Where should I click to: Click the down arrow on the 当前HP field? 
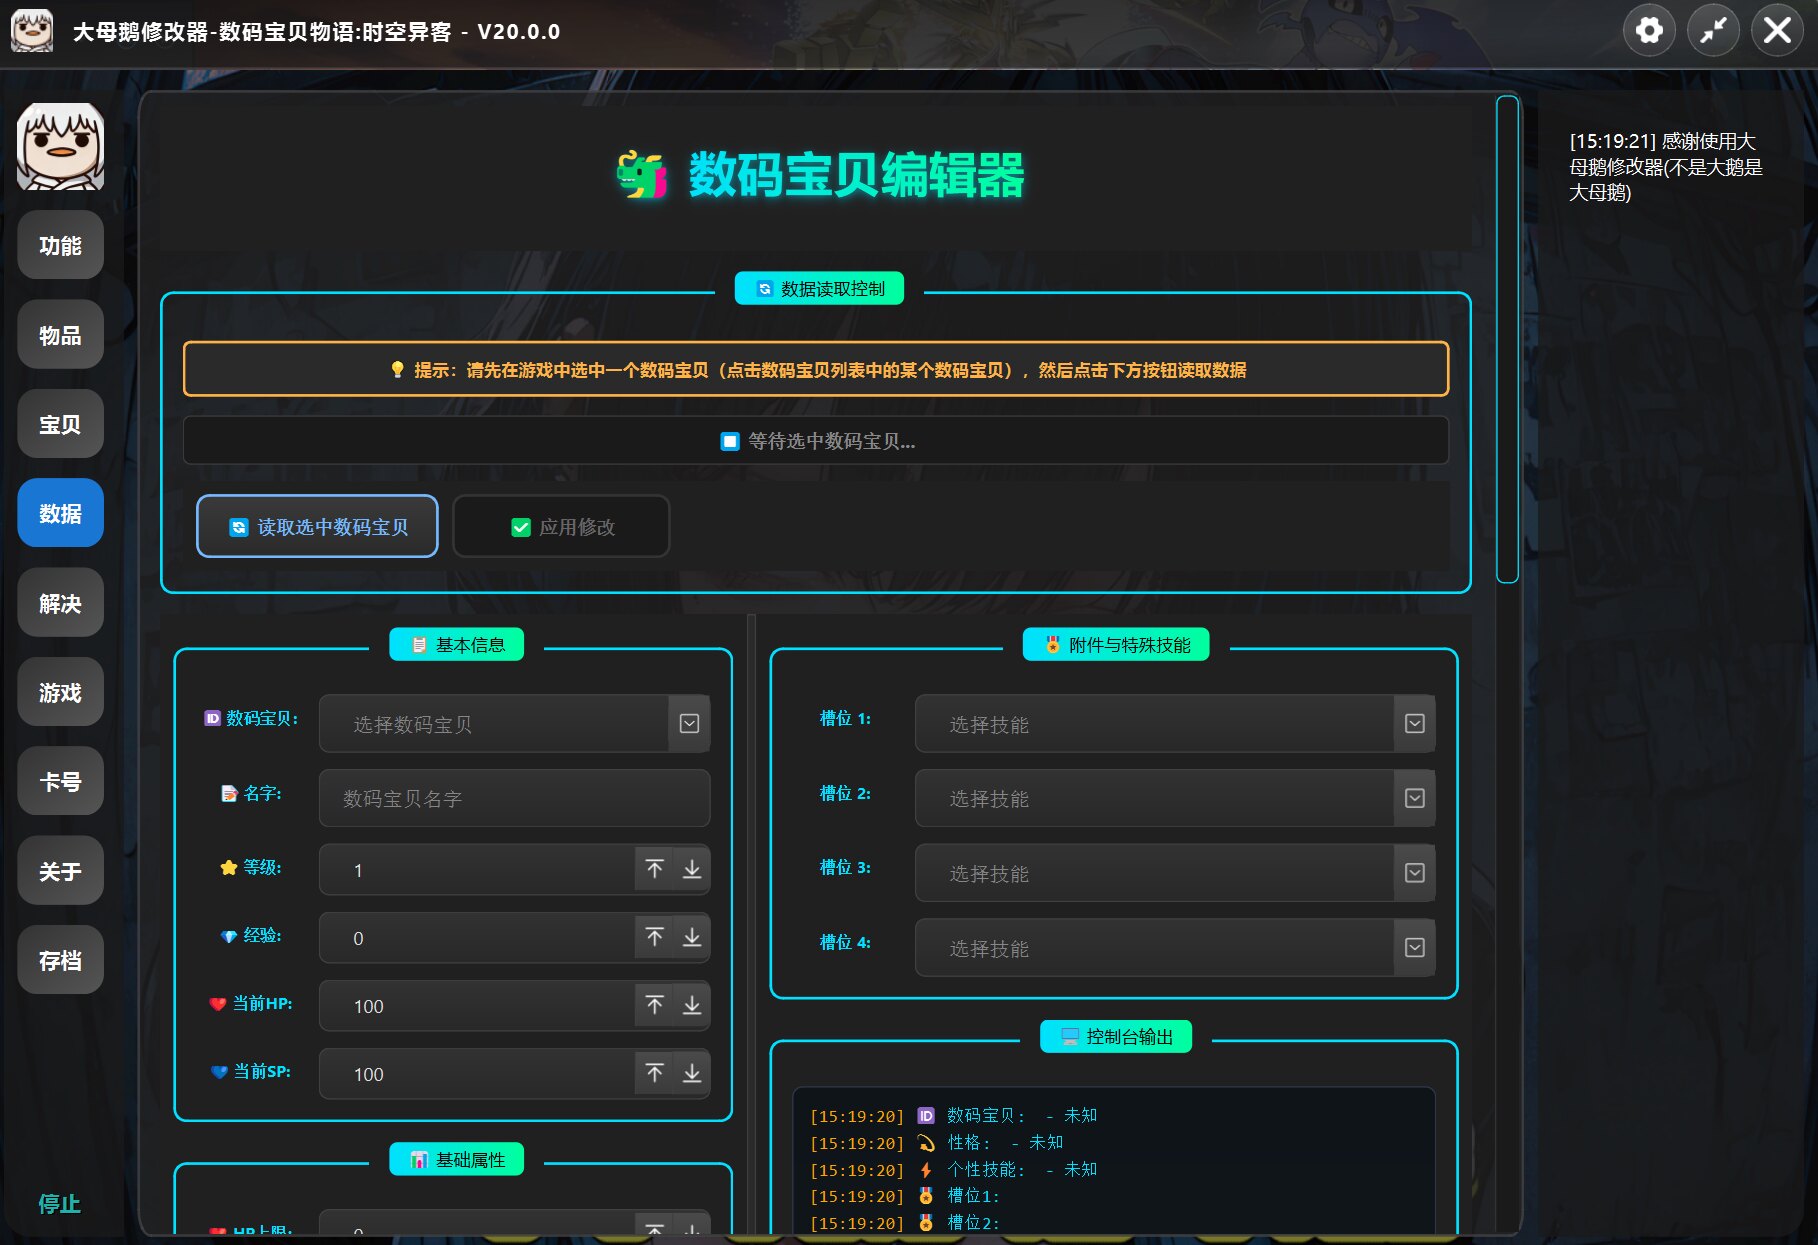click(x=691, y=1005)
